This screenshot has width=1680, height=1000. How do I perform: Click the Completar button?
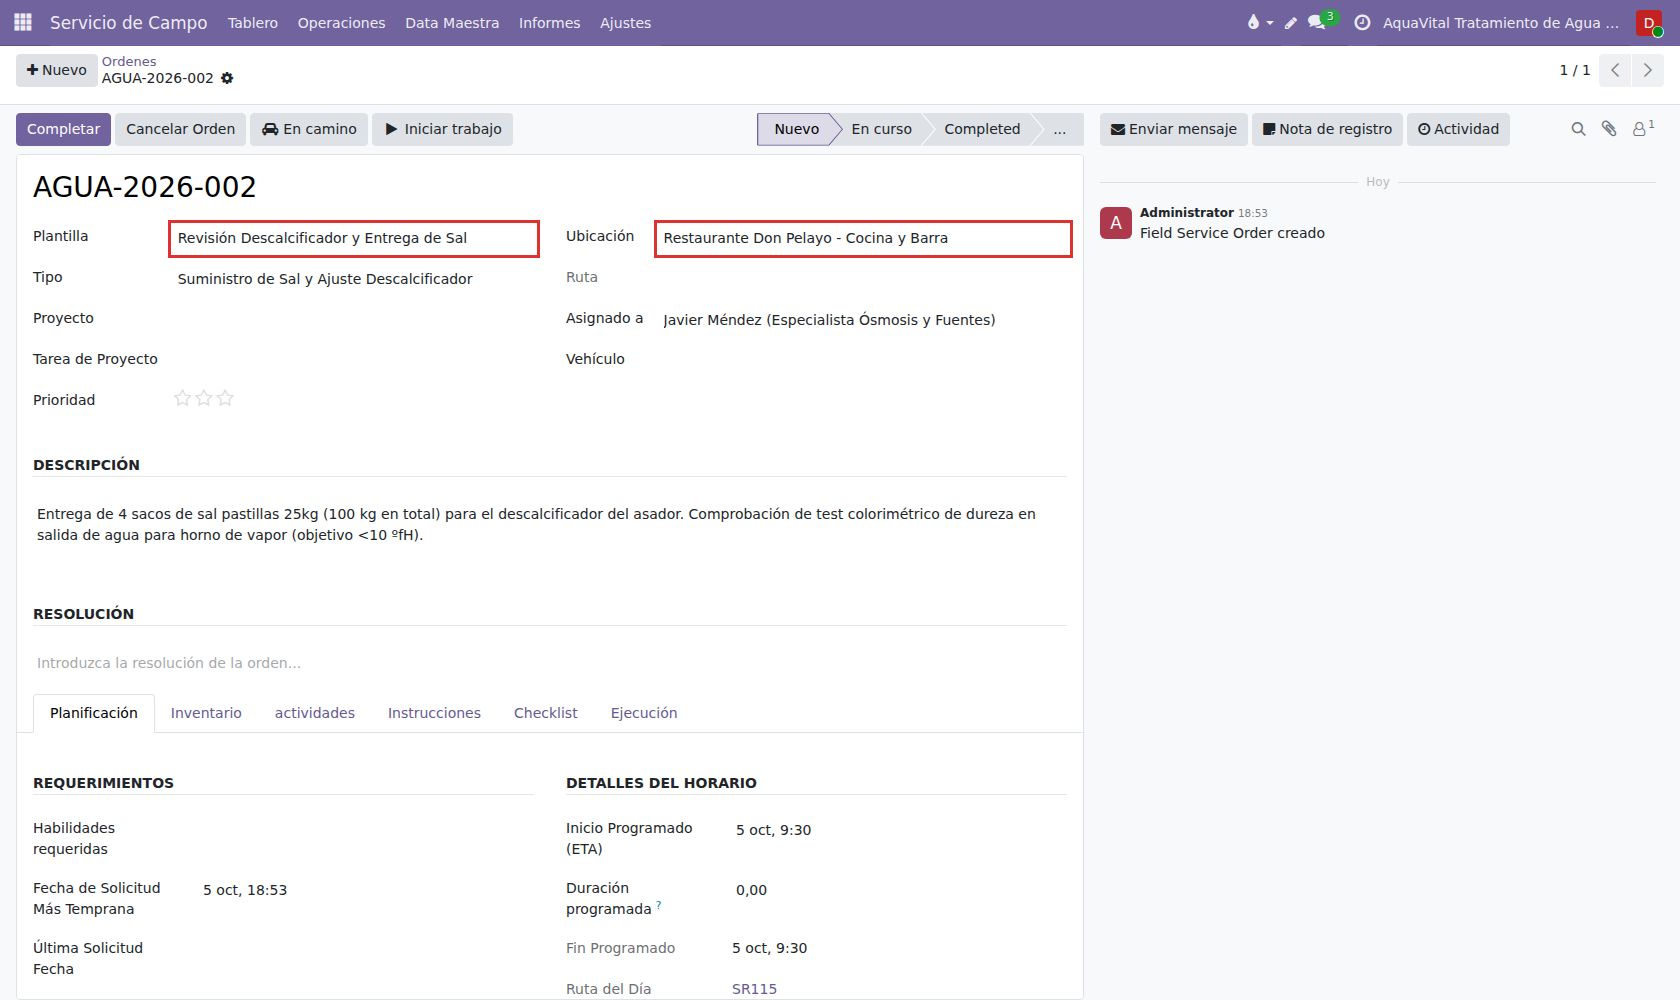tap(63, 129)
